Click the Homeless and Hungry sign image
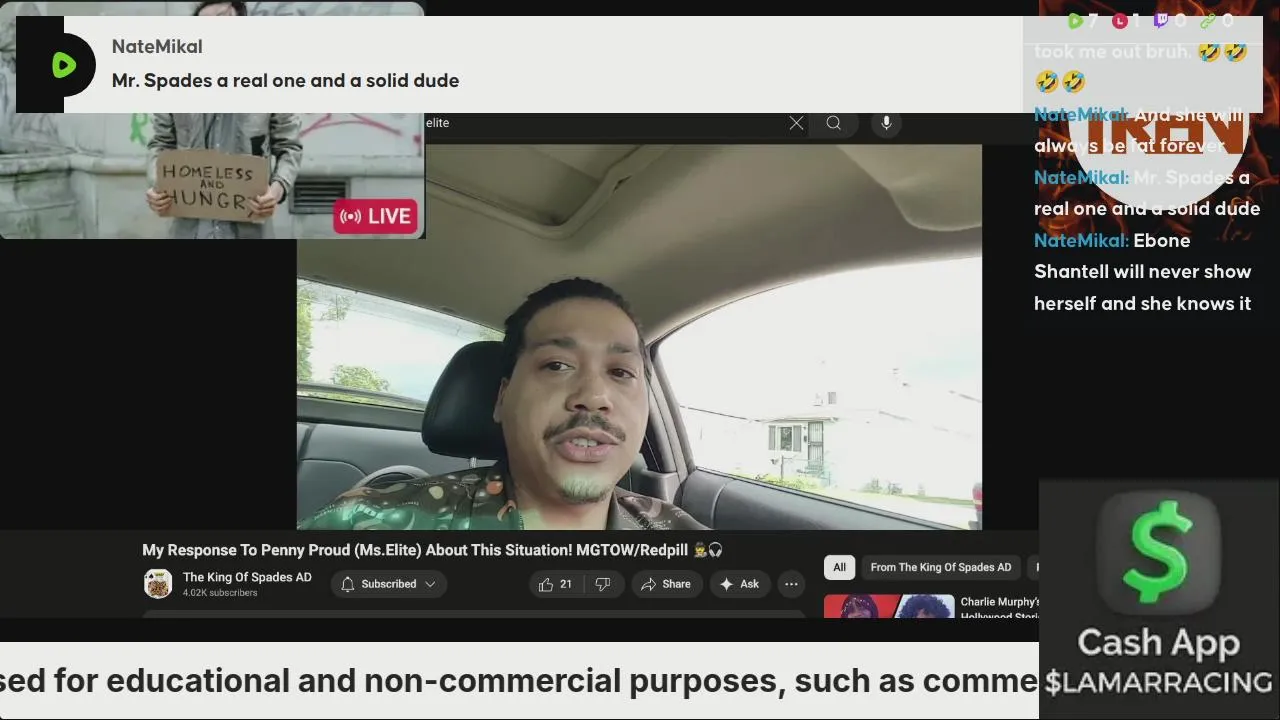 (211, 186)
